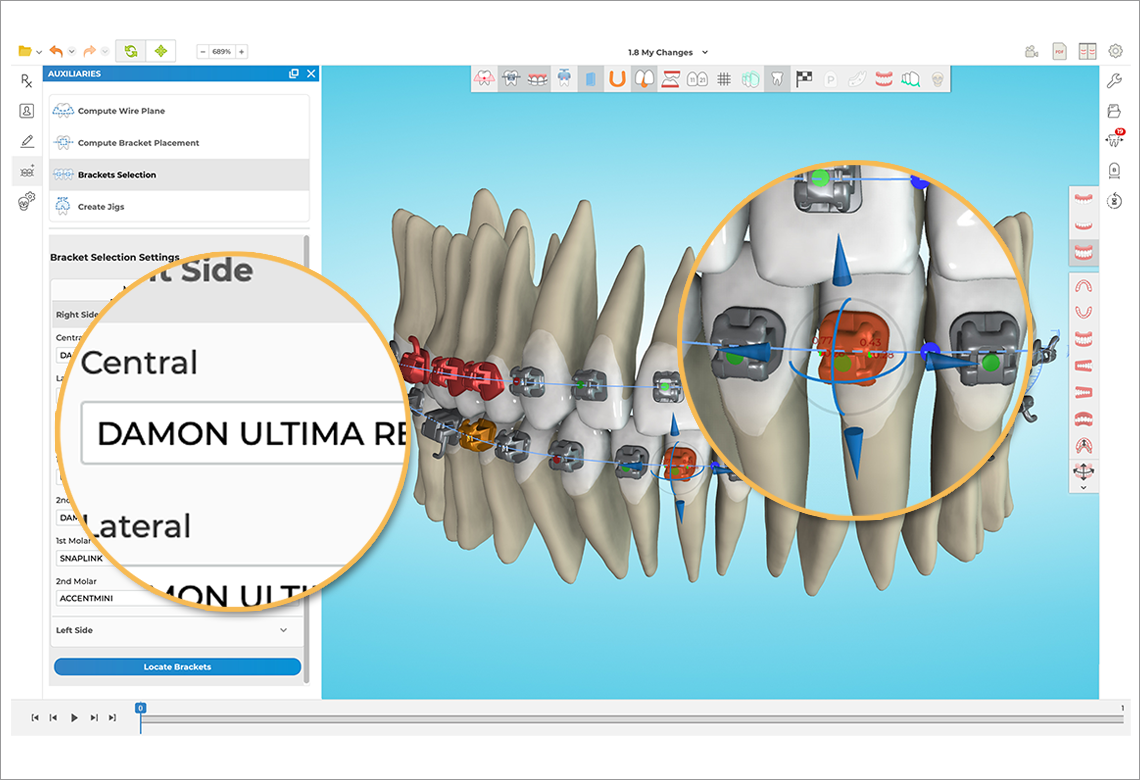This screenshot has width=1140, height=780.
Task: Click the Rx icon in the left sidebar
Action: coord(27,80)
